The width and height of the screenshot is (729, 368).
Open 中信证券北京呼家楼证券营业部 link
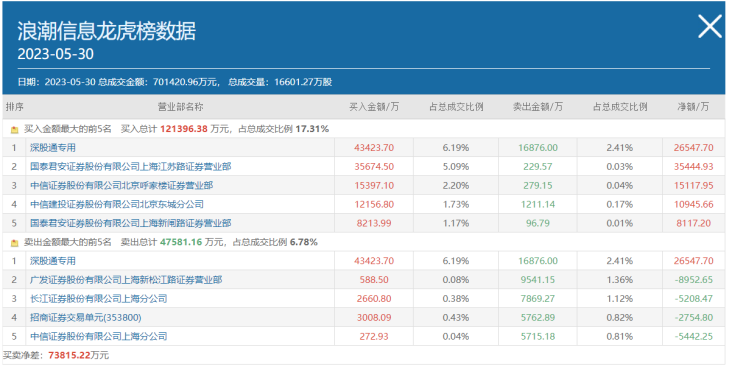pos(122,185)
